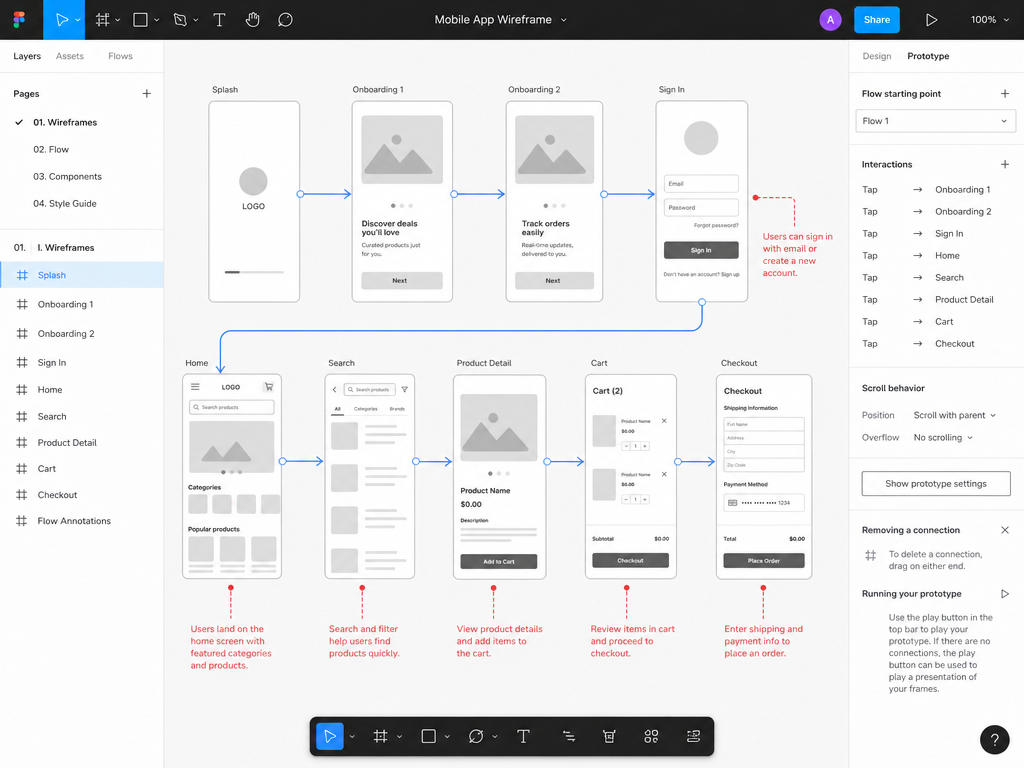The height and width of the screenshot is (768, 1024).
Task: Click the frame icon beside Flow Annotations layer
Action: (22, 520)
